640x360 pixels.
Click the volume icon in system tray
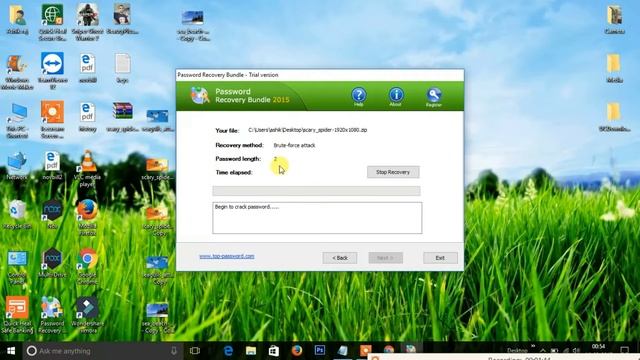point(576,350)
